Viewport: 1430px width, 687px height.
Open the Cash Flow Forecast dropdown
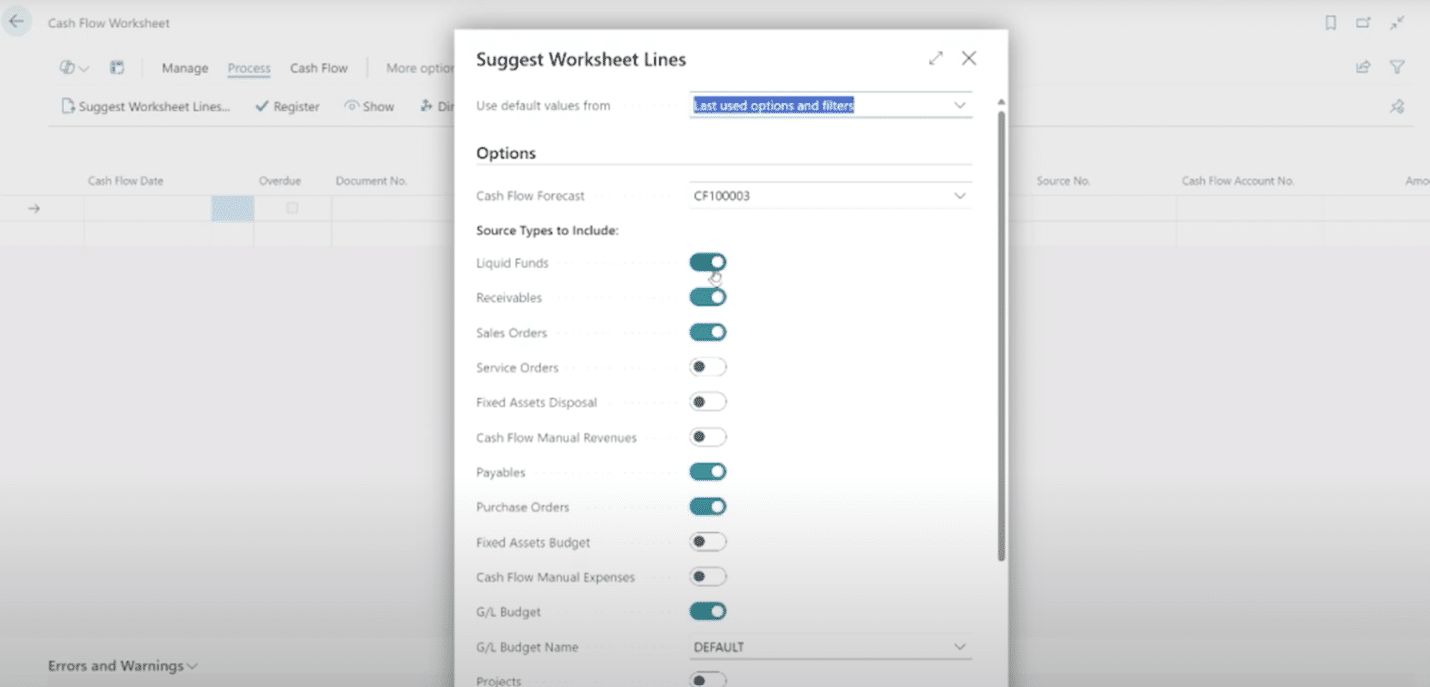pos(960,196)
